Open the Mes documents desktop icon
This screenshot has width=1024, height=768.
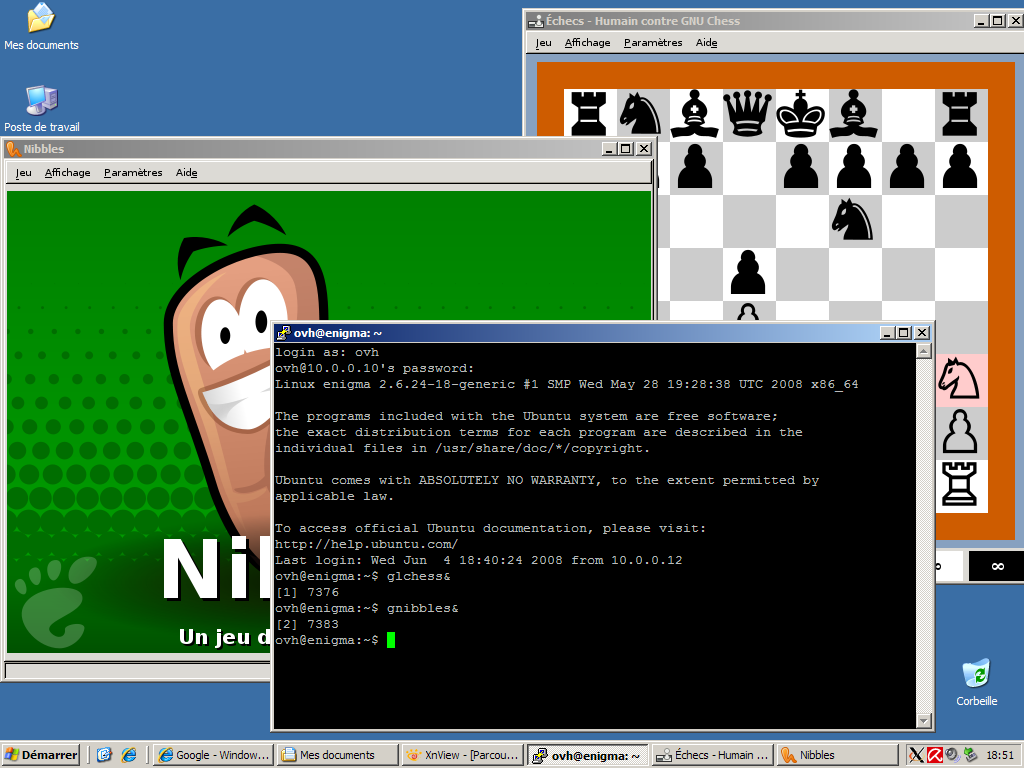click(41, 20)
